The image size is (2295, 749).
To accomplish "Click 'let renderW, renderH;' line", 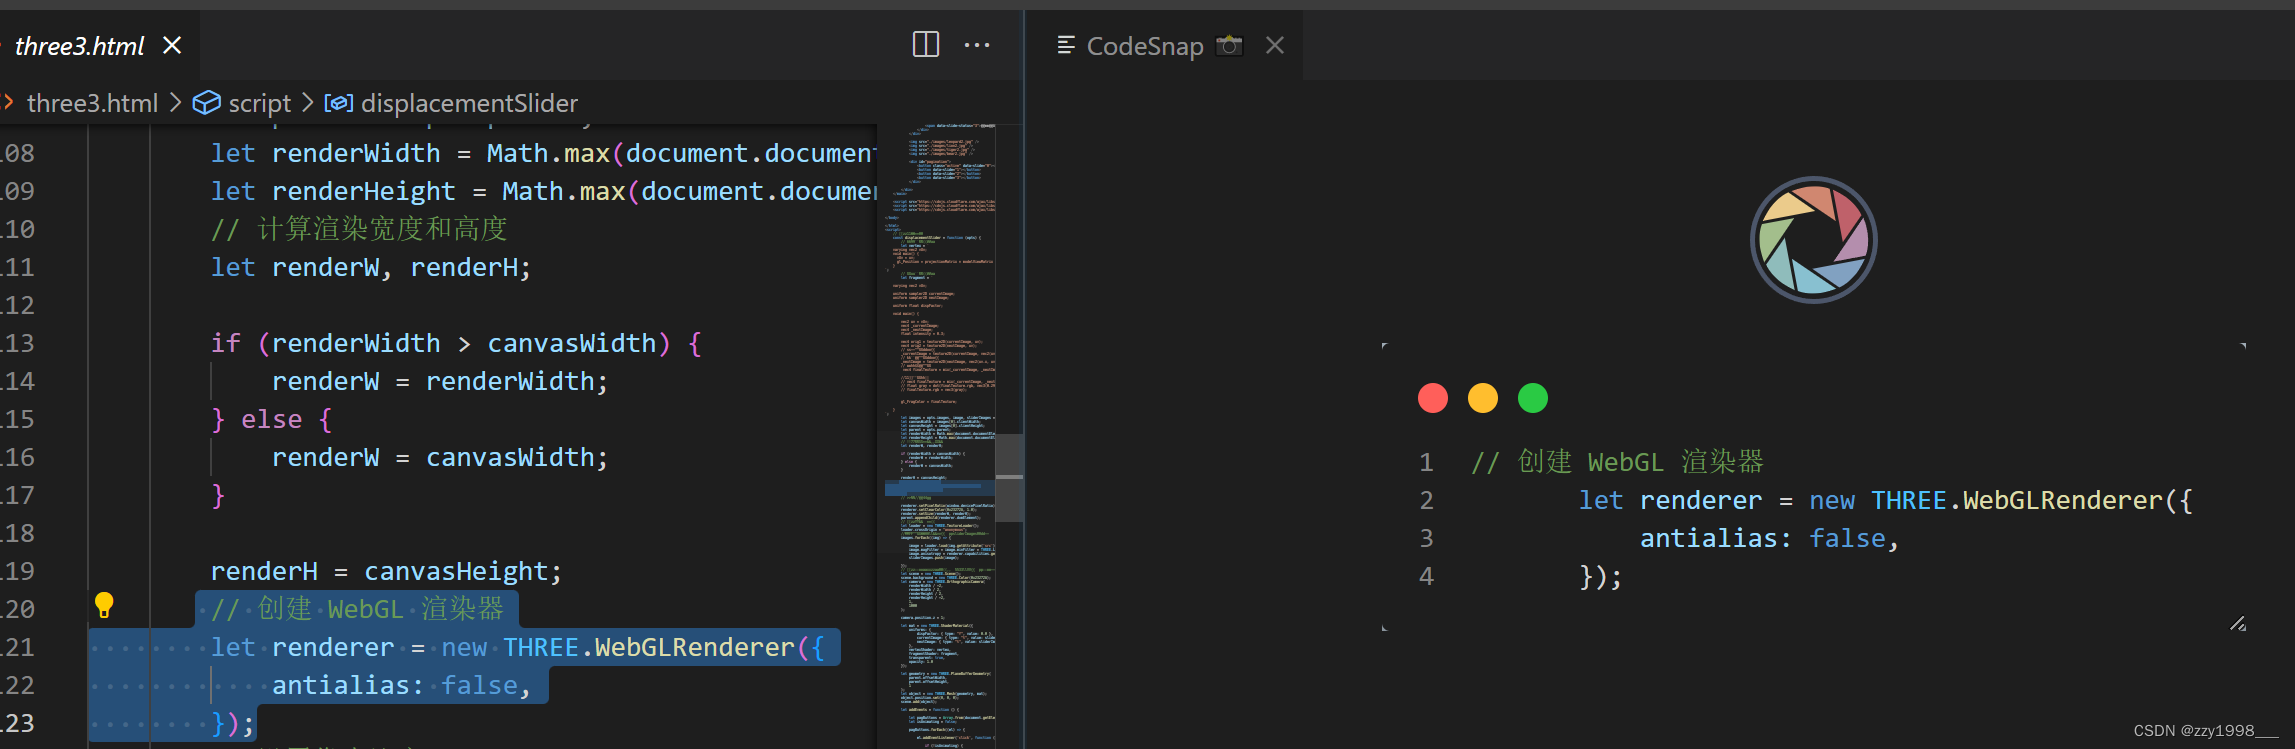I will click(370, 267).
